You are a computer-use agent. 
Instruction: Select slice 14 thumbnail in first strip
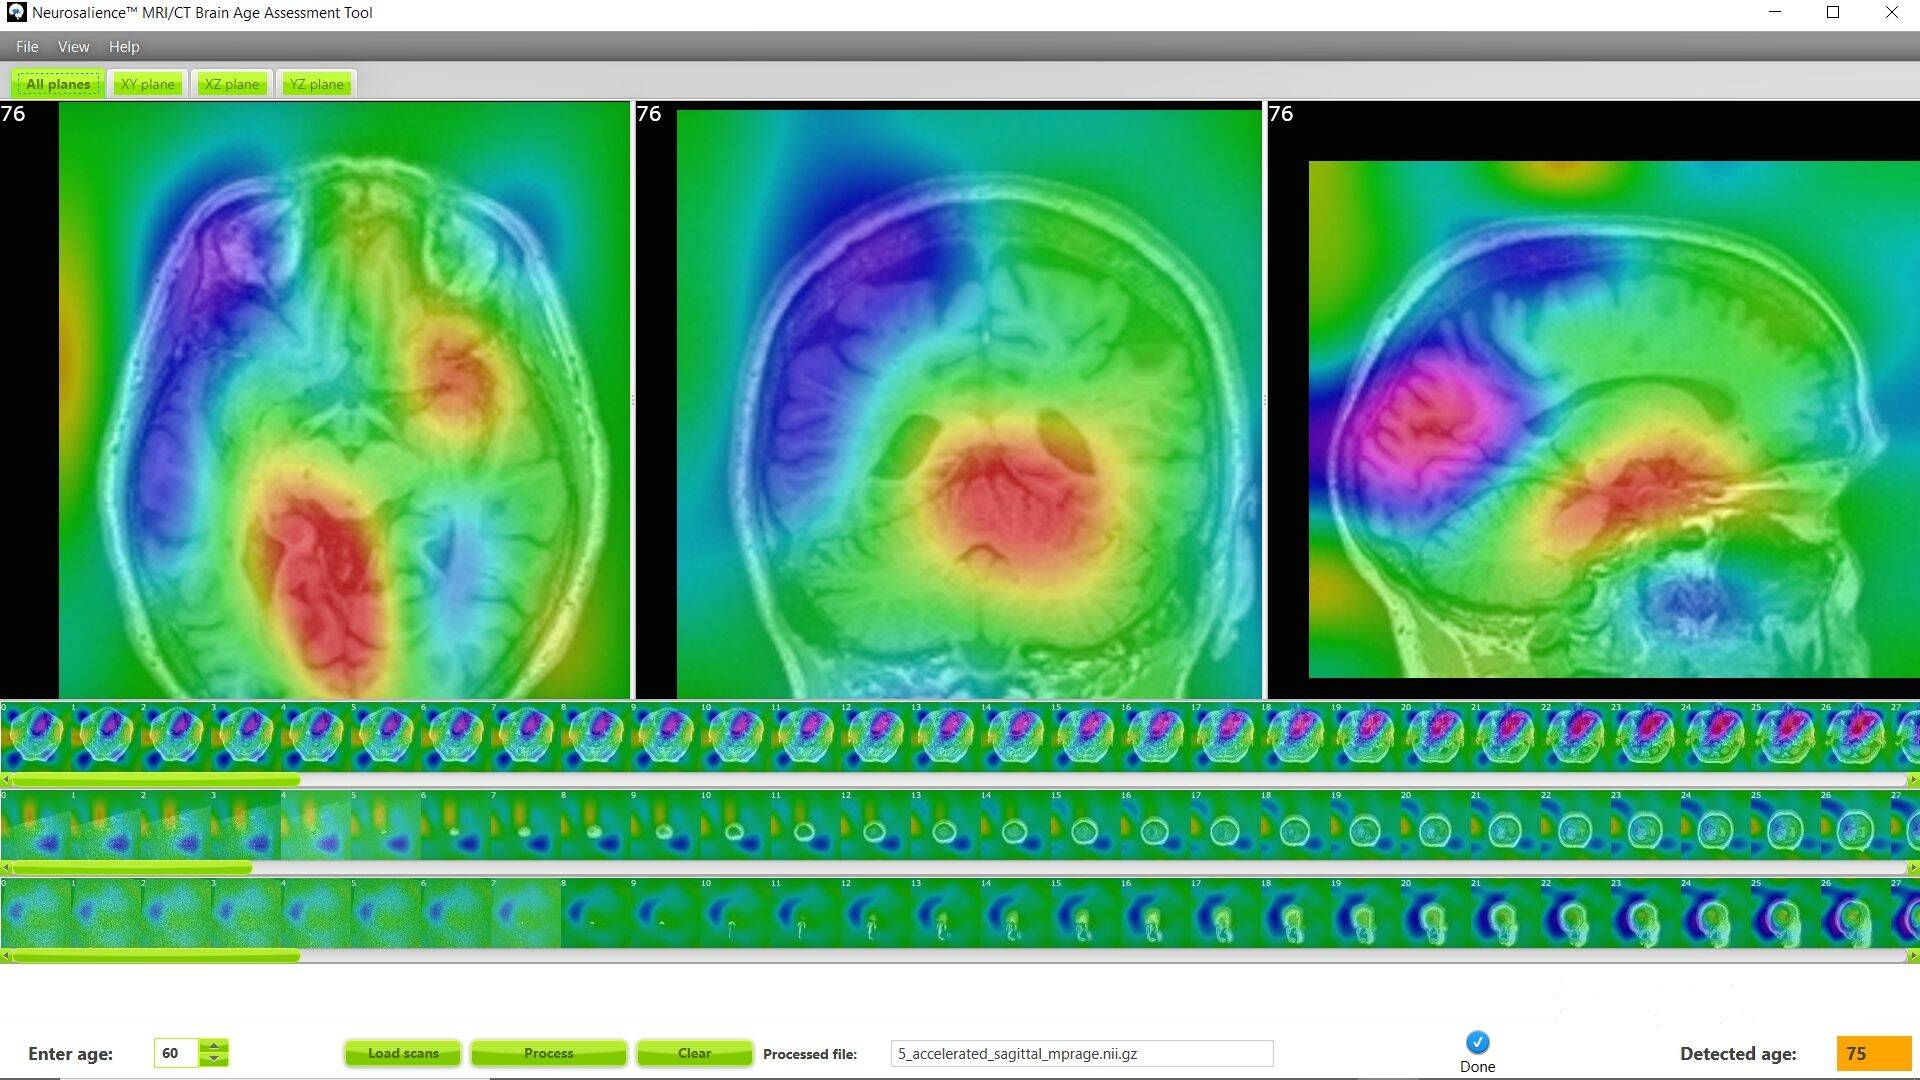pos(1015,737)
